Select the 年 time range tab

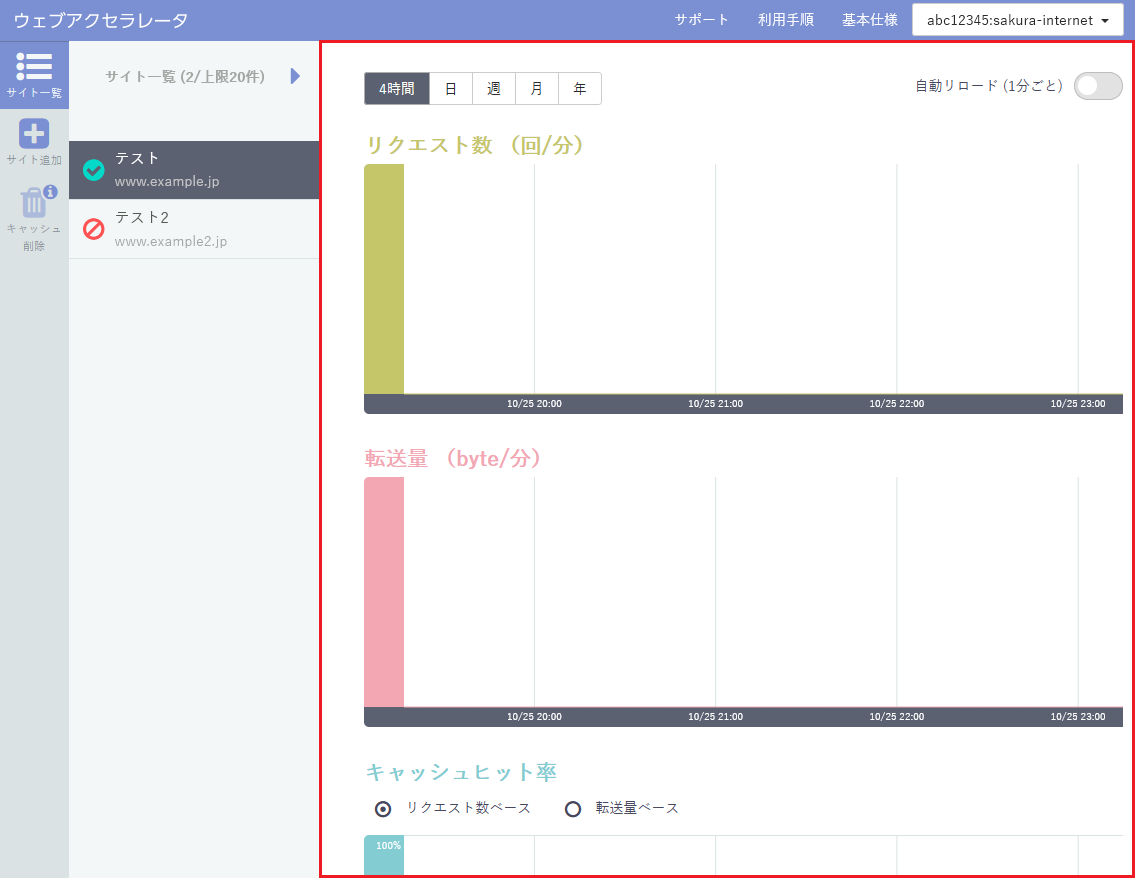(580, 89)
